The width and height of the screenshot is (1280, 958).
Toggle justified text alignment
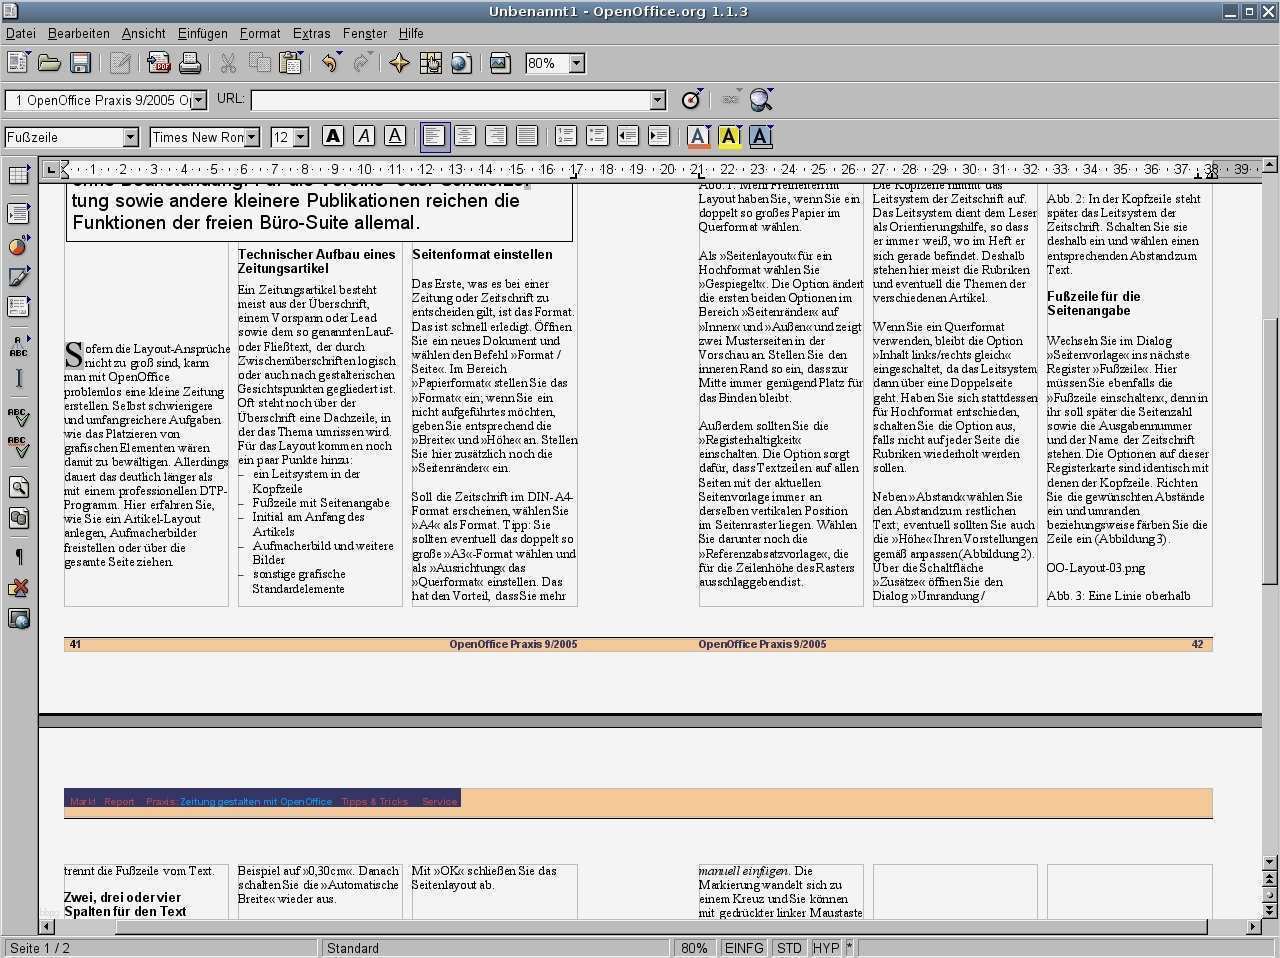[x=527, y=137]
